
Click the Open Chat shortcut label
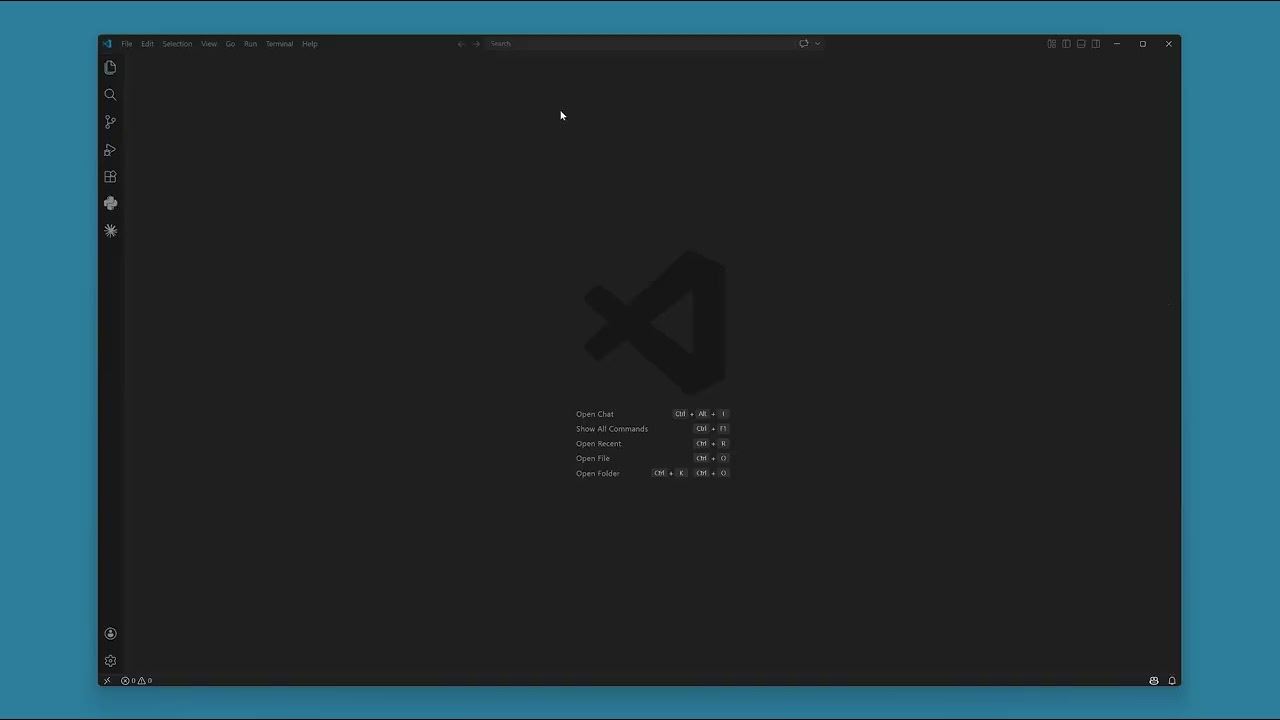595,414
